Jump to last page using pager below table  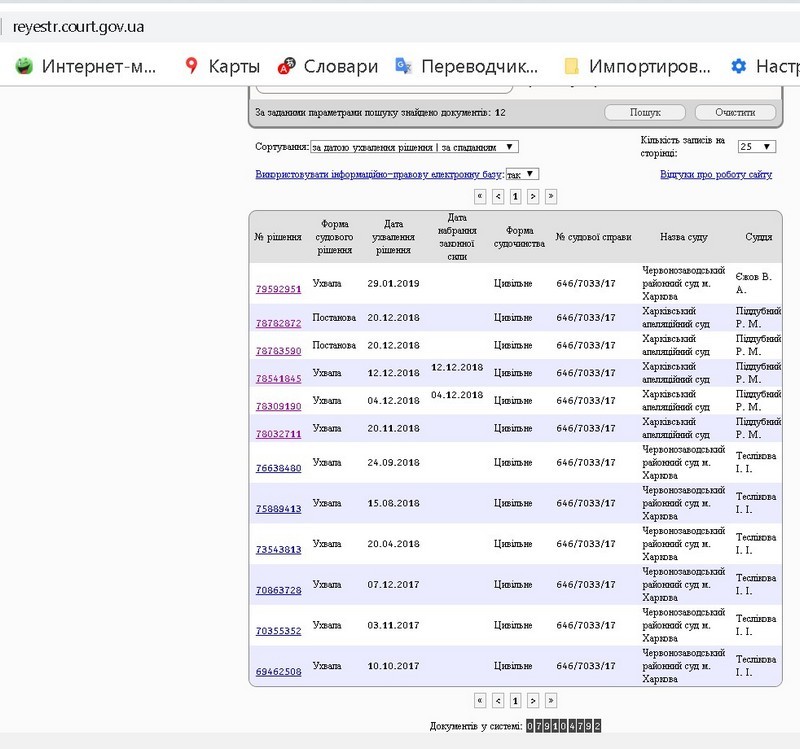[551, 701]
